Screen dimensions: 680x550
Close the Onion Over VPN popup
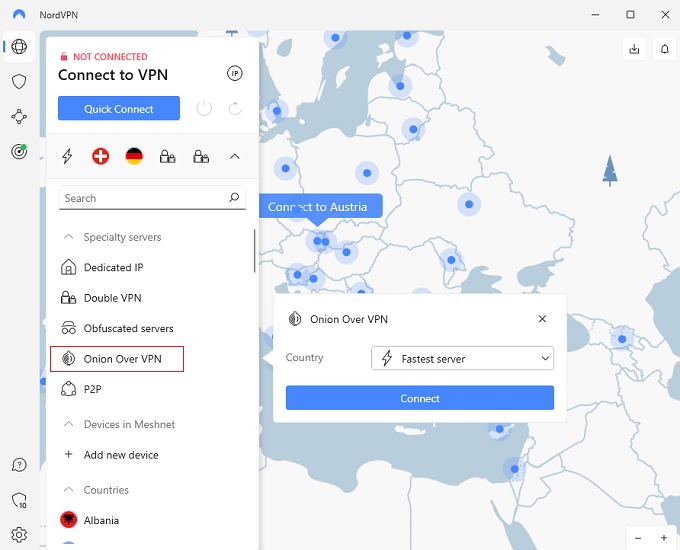(x=542, y=319)
